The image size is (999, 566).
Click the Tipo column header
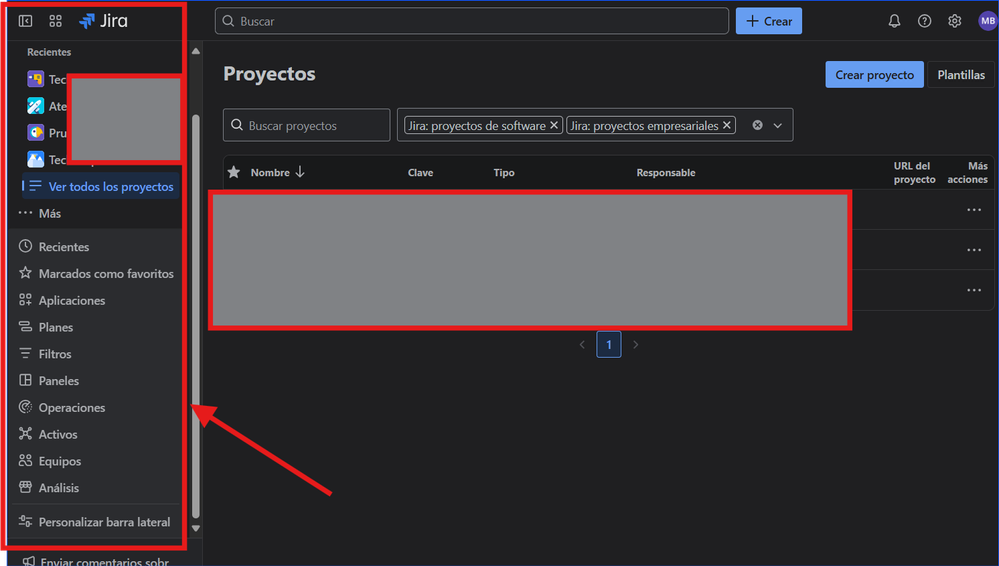tap(504, 173)
